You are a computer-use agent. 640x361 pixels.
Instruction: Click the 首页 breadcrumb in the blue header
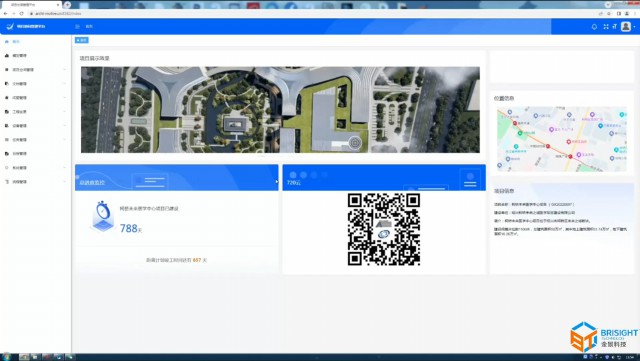click(89, 27)
